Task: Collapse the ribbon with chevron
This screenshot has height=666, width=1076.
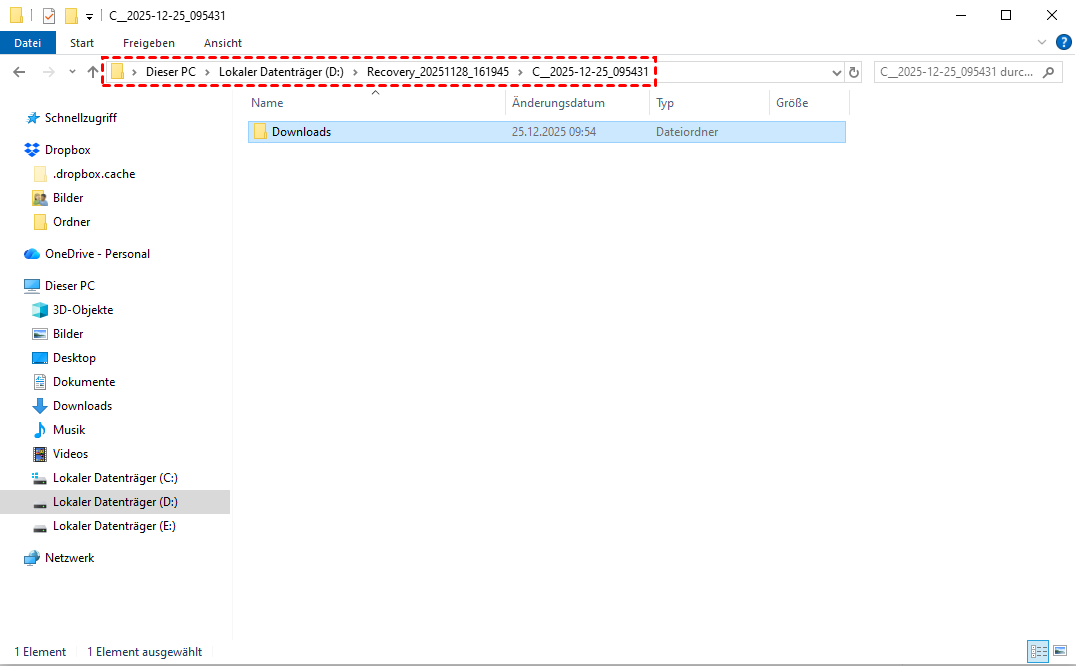Action: click(1042, 42)
